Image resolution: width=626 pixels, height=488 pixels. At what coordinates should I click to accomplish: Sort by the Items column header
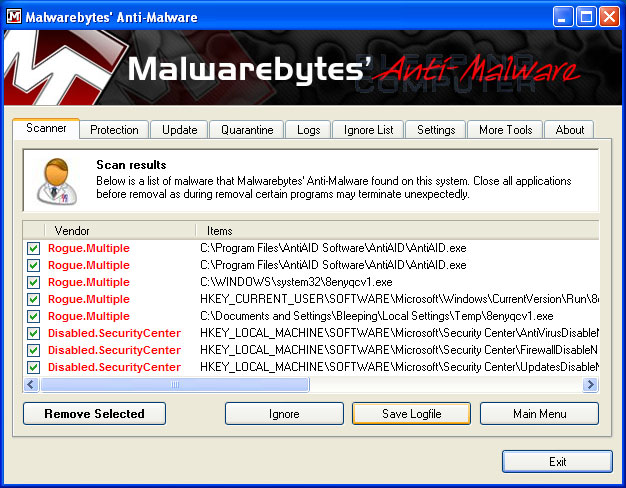click(397, 230)
